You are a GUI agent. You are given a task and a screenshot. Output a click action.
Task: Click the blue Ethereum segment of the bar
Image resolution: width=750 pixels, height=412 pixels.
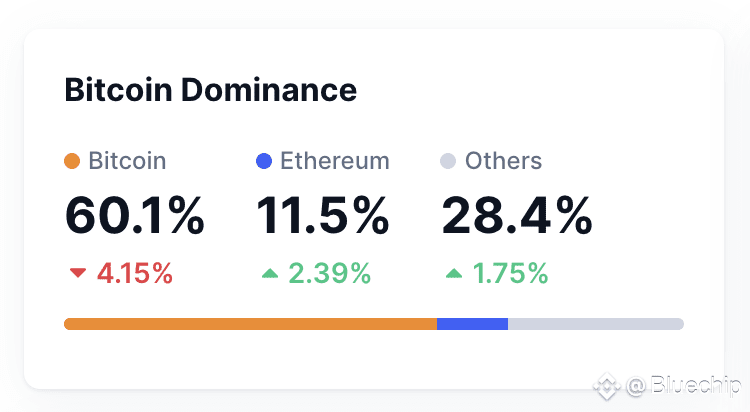[473, 324]
